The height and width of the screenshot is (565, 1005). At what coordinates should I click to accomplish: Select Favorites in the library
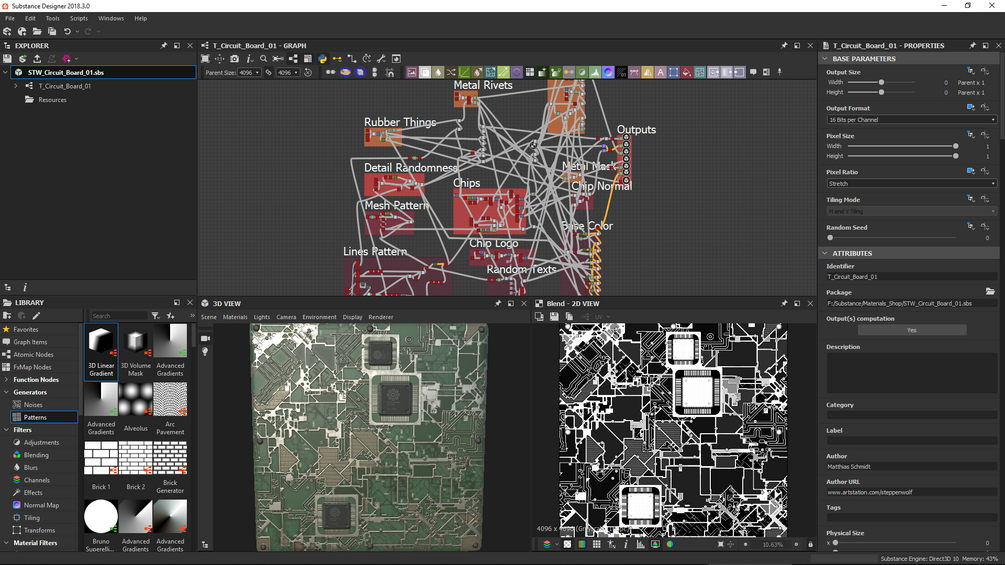click(x=26, y=329)
